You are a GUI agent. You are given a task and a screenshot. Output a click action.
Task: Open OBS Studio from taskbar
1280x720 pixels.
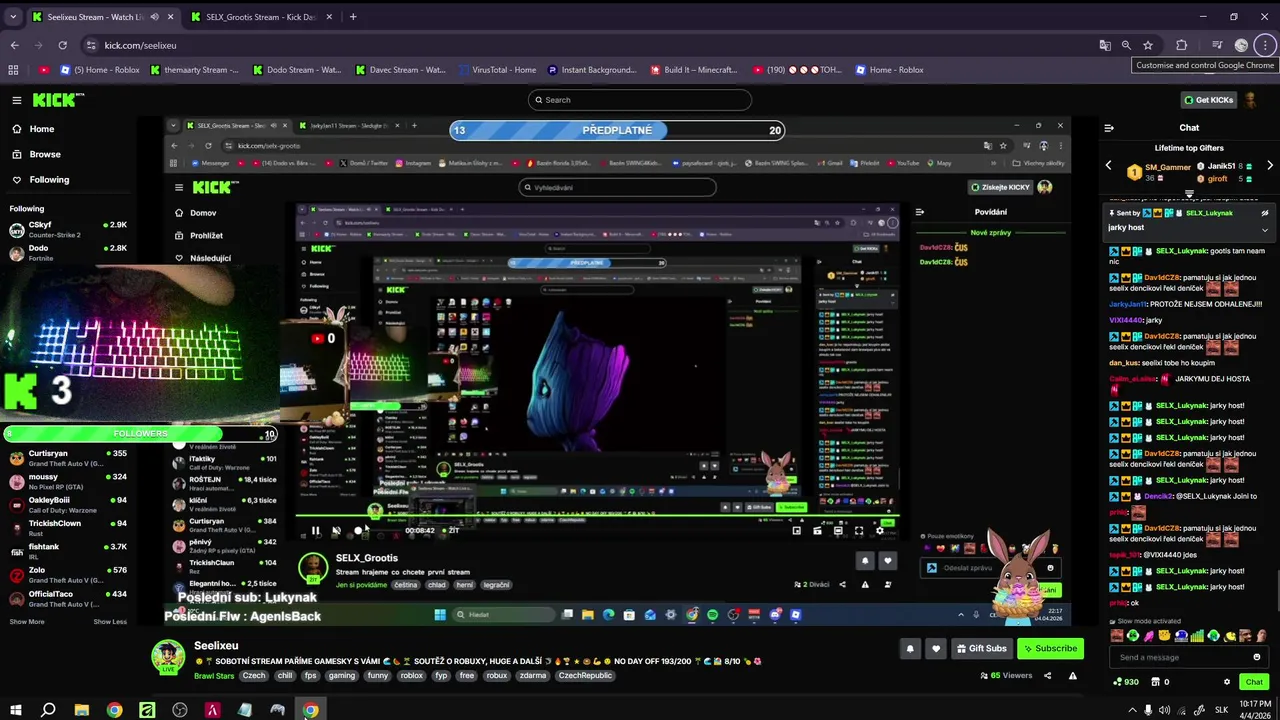(x=180, y=710)
